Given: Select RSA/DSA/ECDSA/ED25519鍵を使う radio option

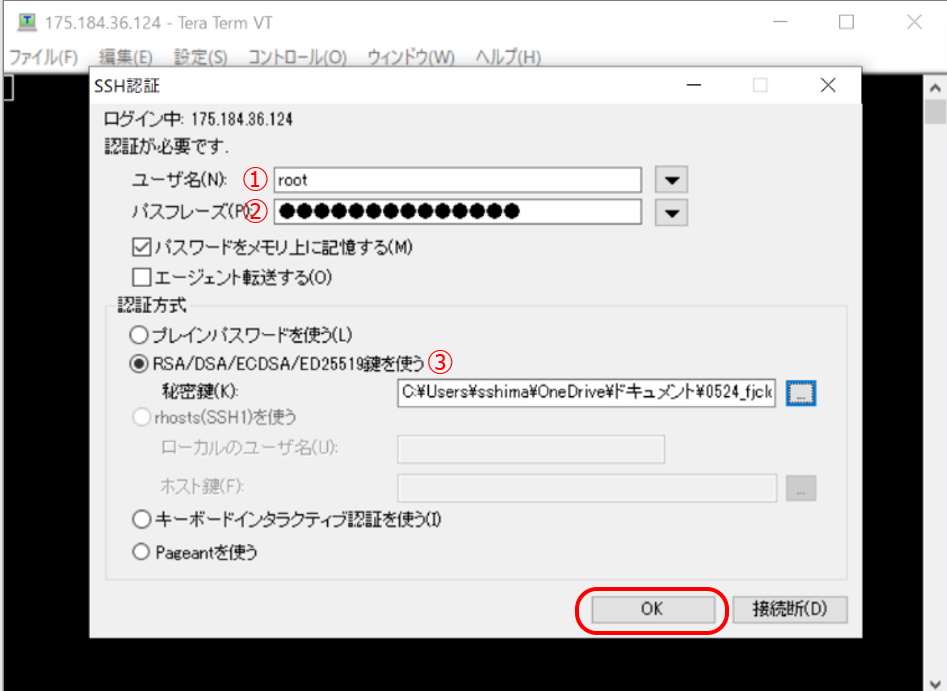Looking at the screenshot, I should pyautogui.click(x=139, y=364).
